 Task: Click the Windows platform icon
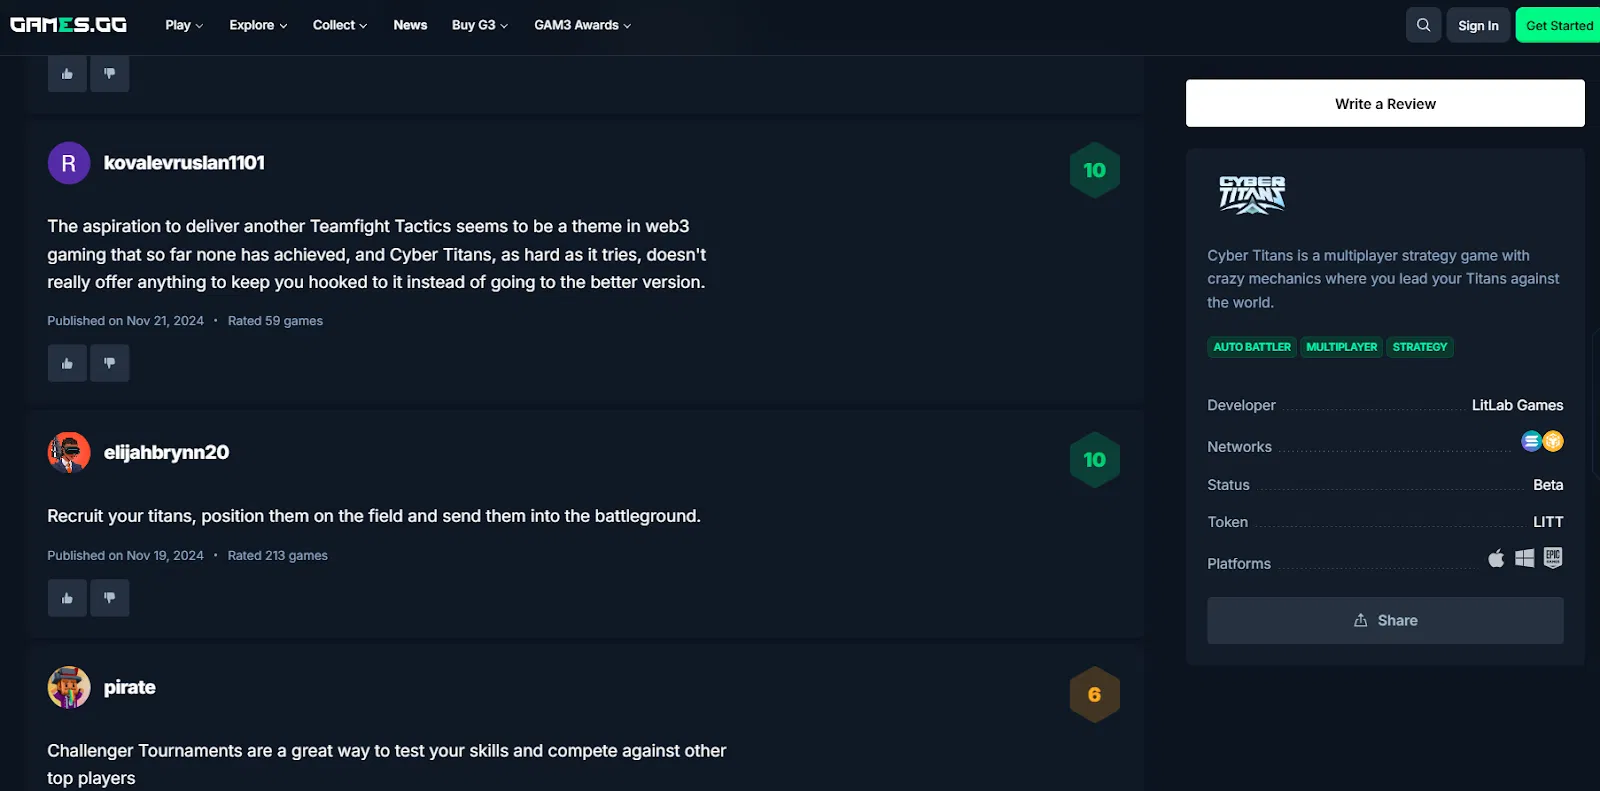(x=1524, y=558)
